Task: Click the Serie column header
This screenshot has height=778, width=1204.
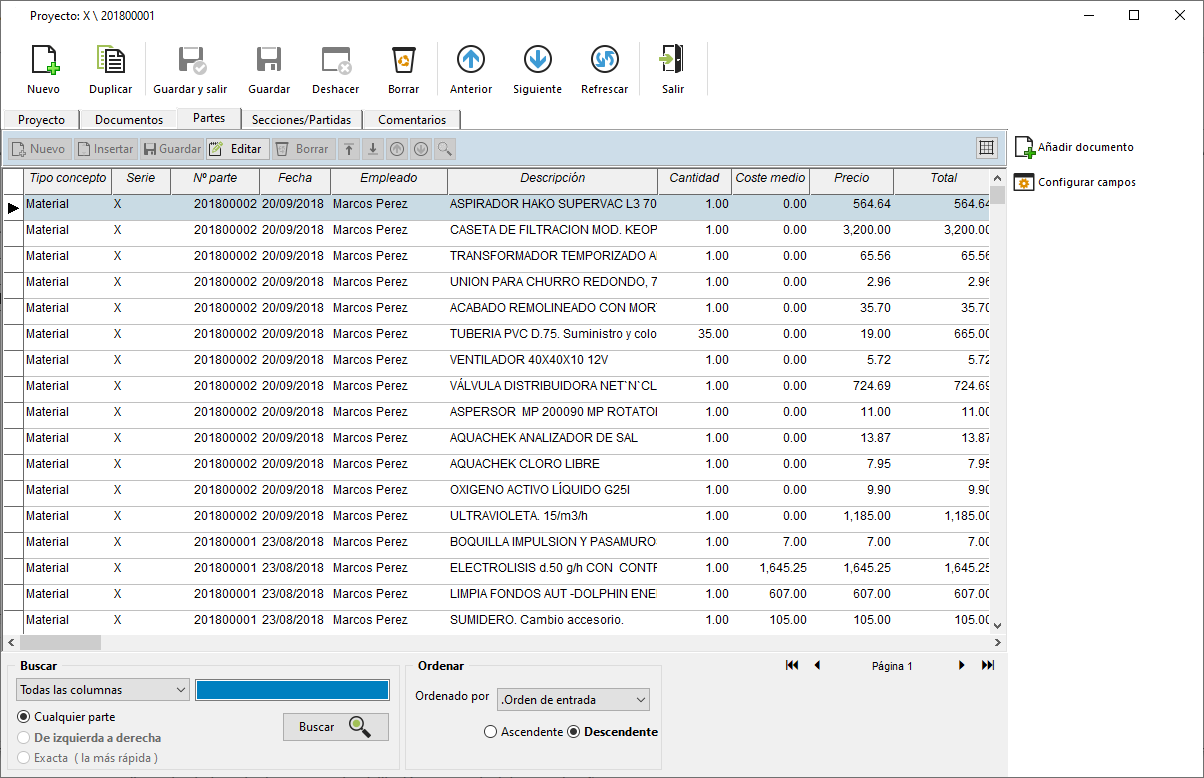Action: [141, 179]
